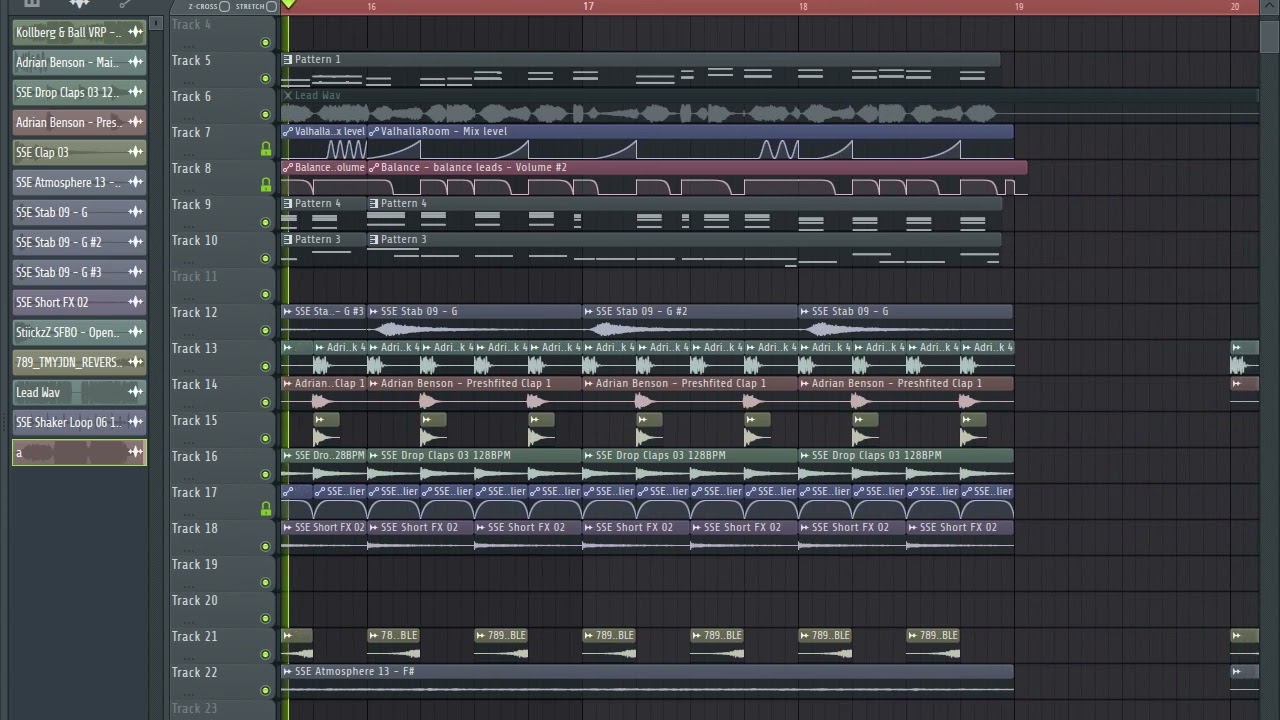The width and height of the screenshot is (1280, 720).
Task: Mute Track 12 using its green LED
Action: (265, 330)
